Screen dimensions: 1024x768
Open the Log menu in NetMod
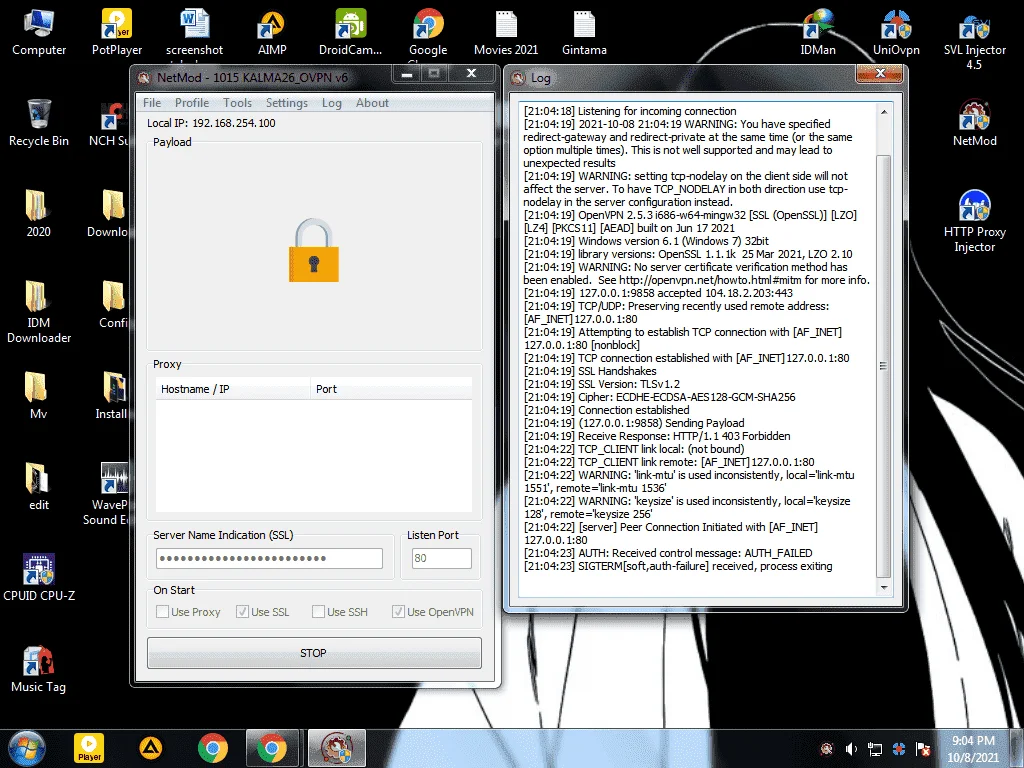tap(332, 103)
